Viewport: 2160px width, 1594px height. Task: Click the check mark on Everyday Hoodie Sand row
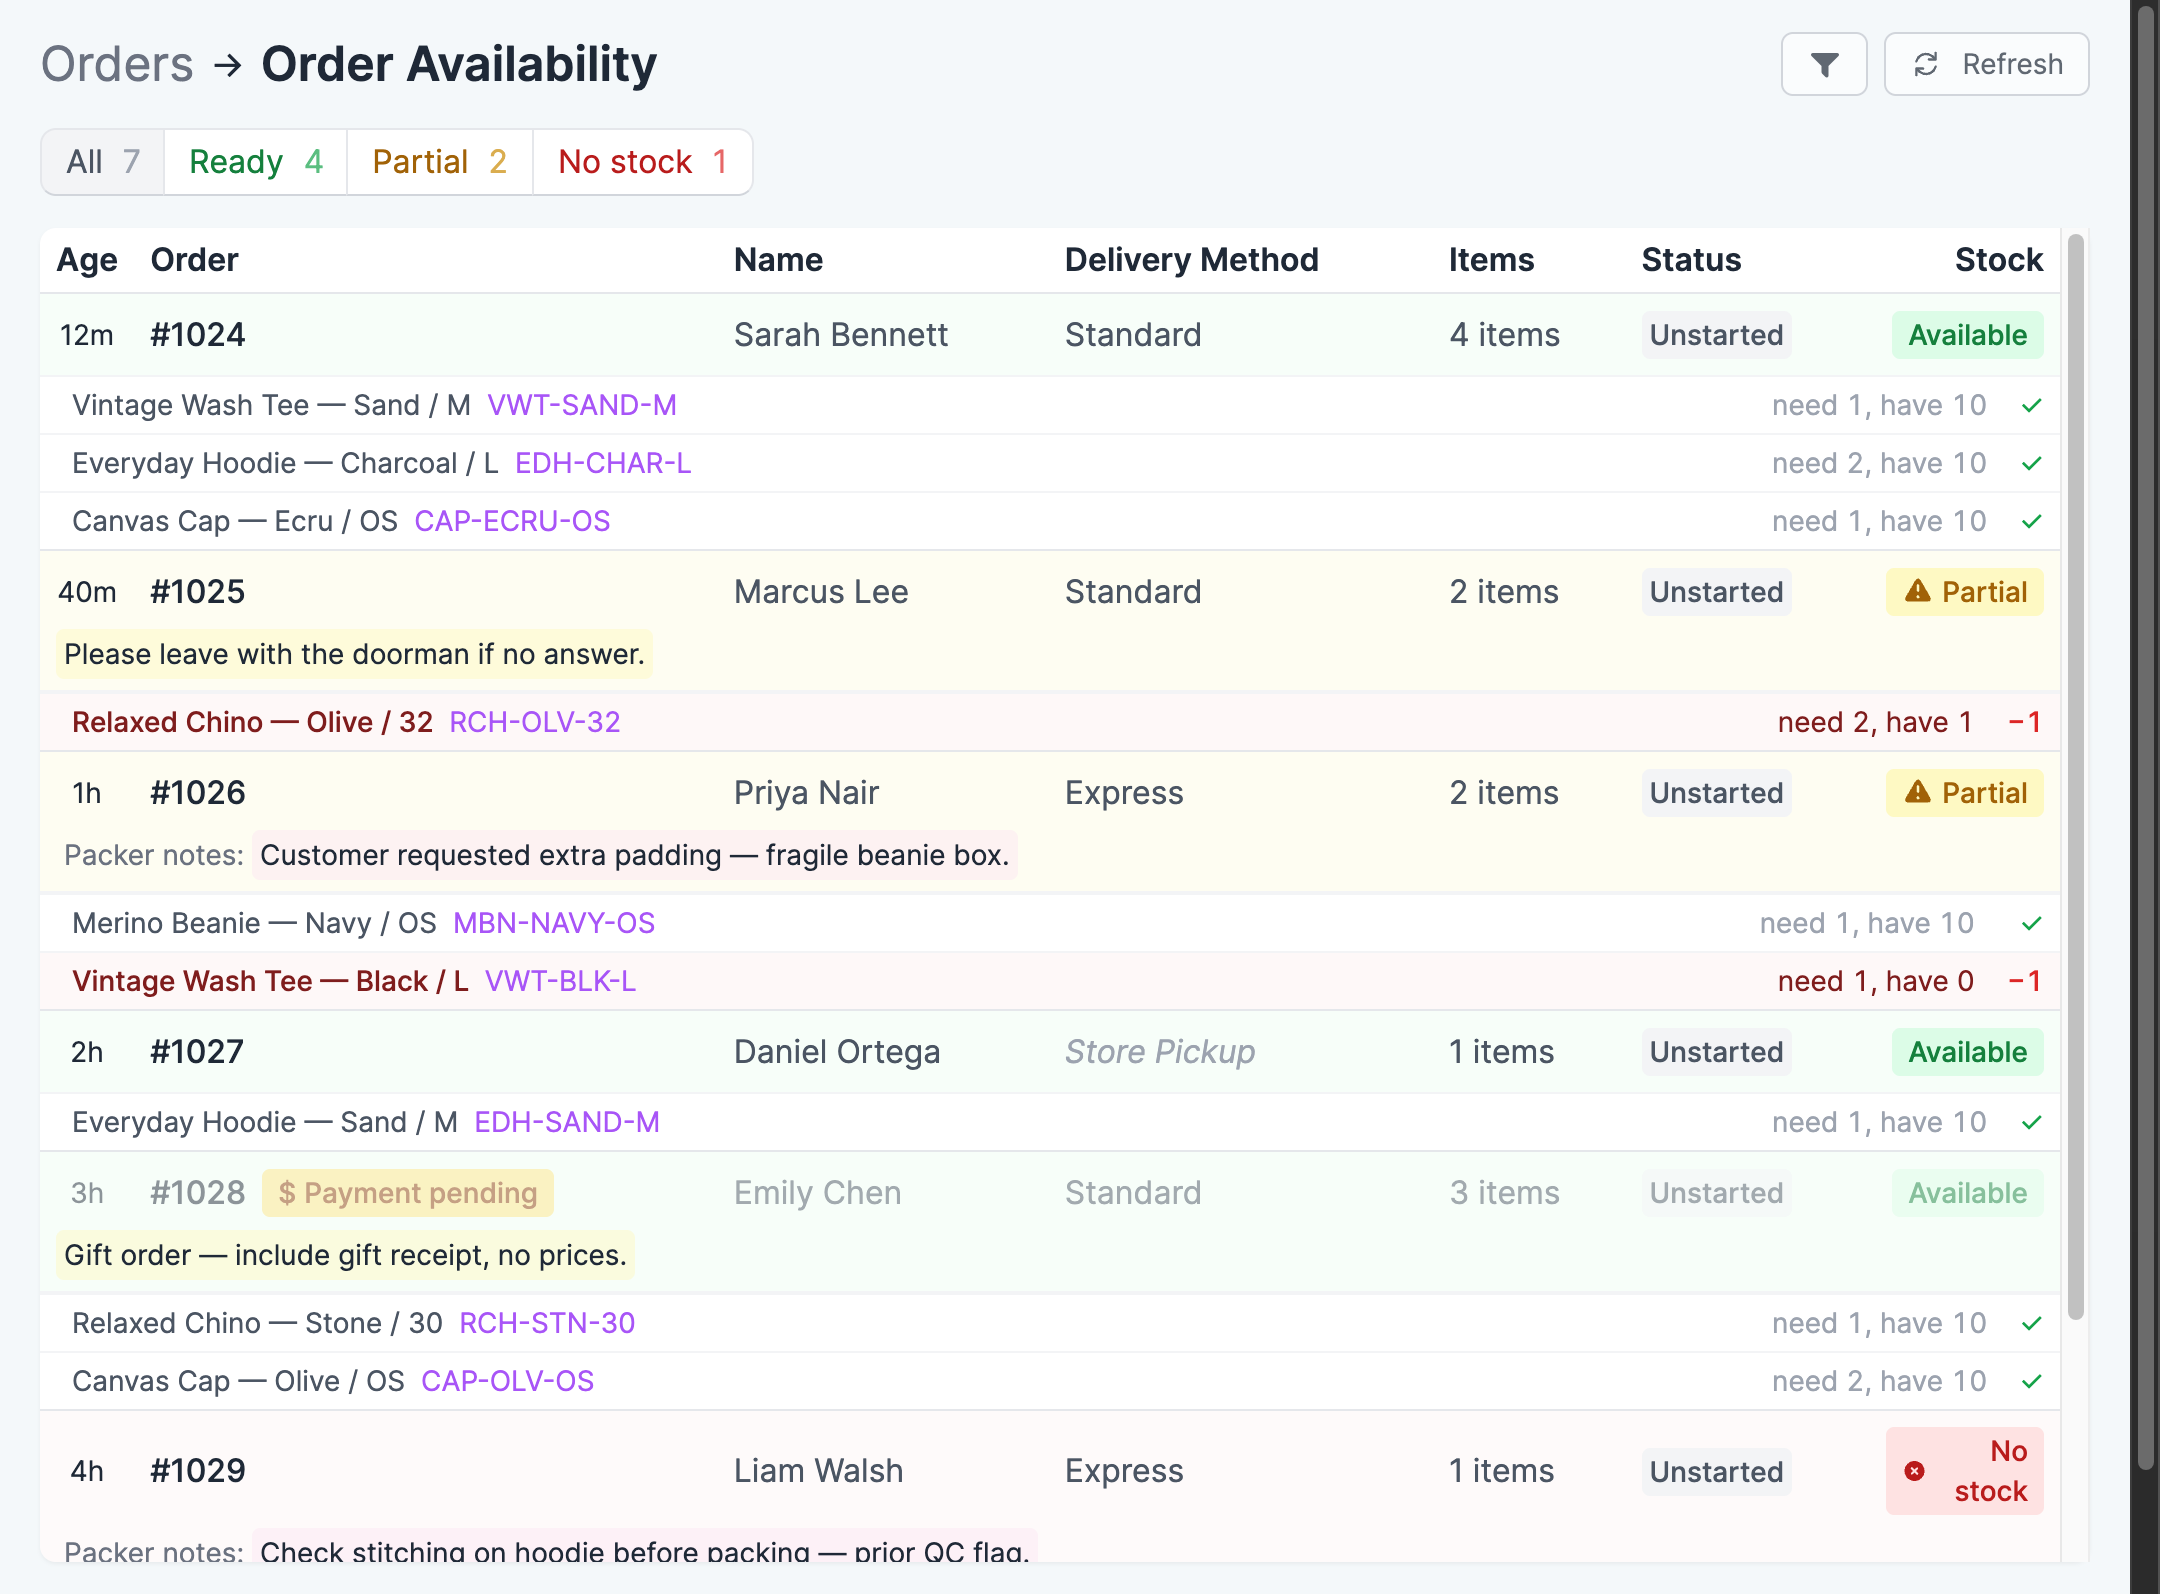point(2031,1122)
